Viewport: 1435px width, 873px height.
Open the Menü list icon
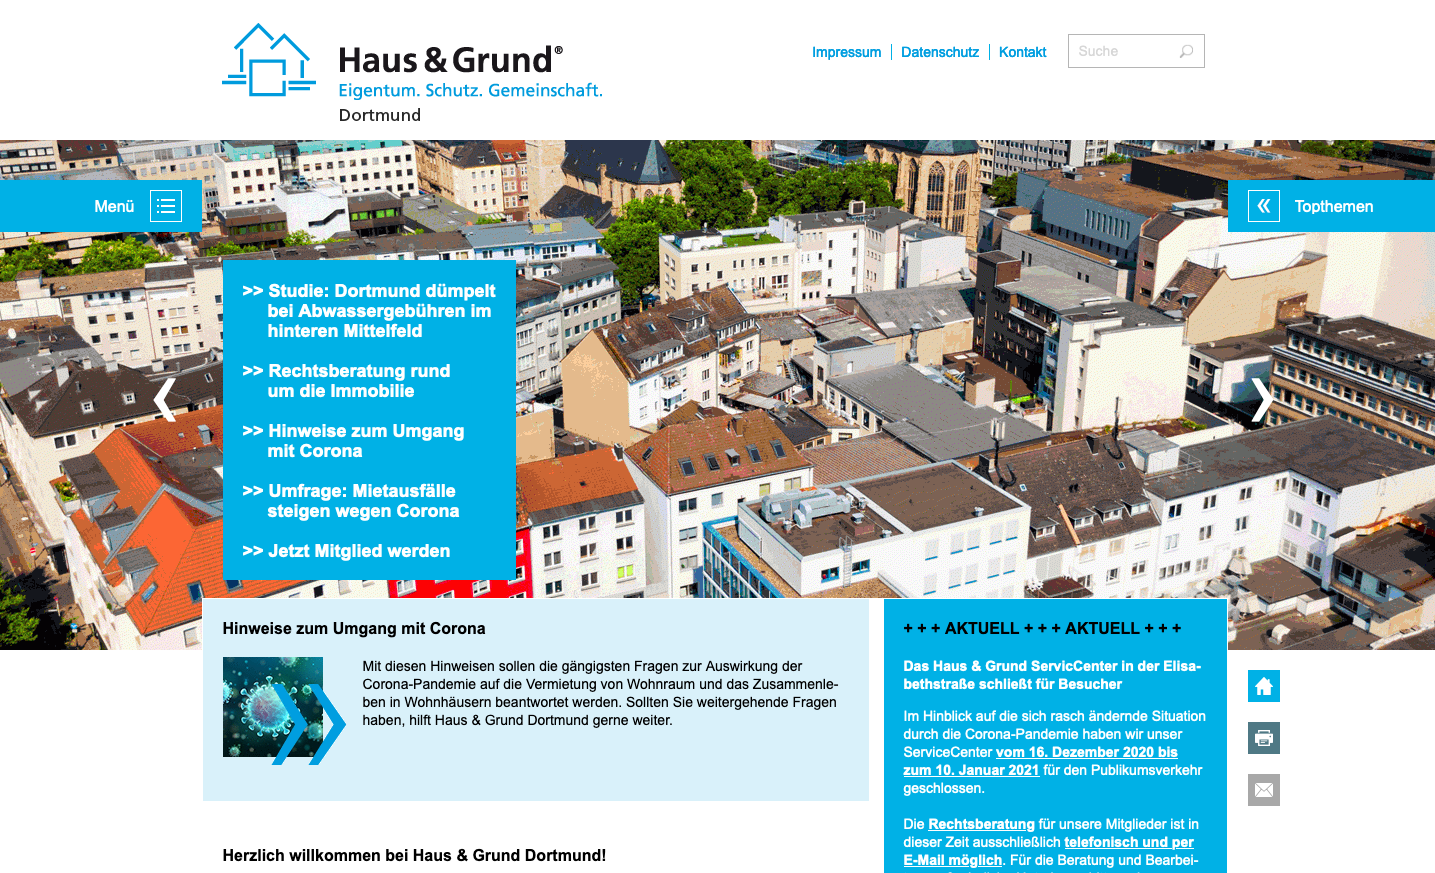(166, 206)
